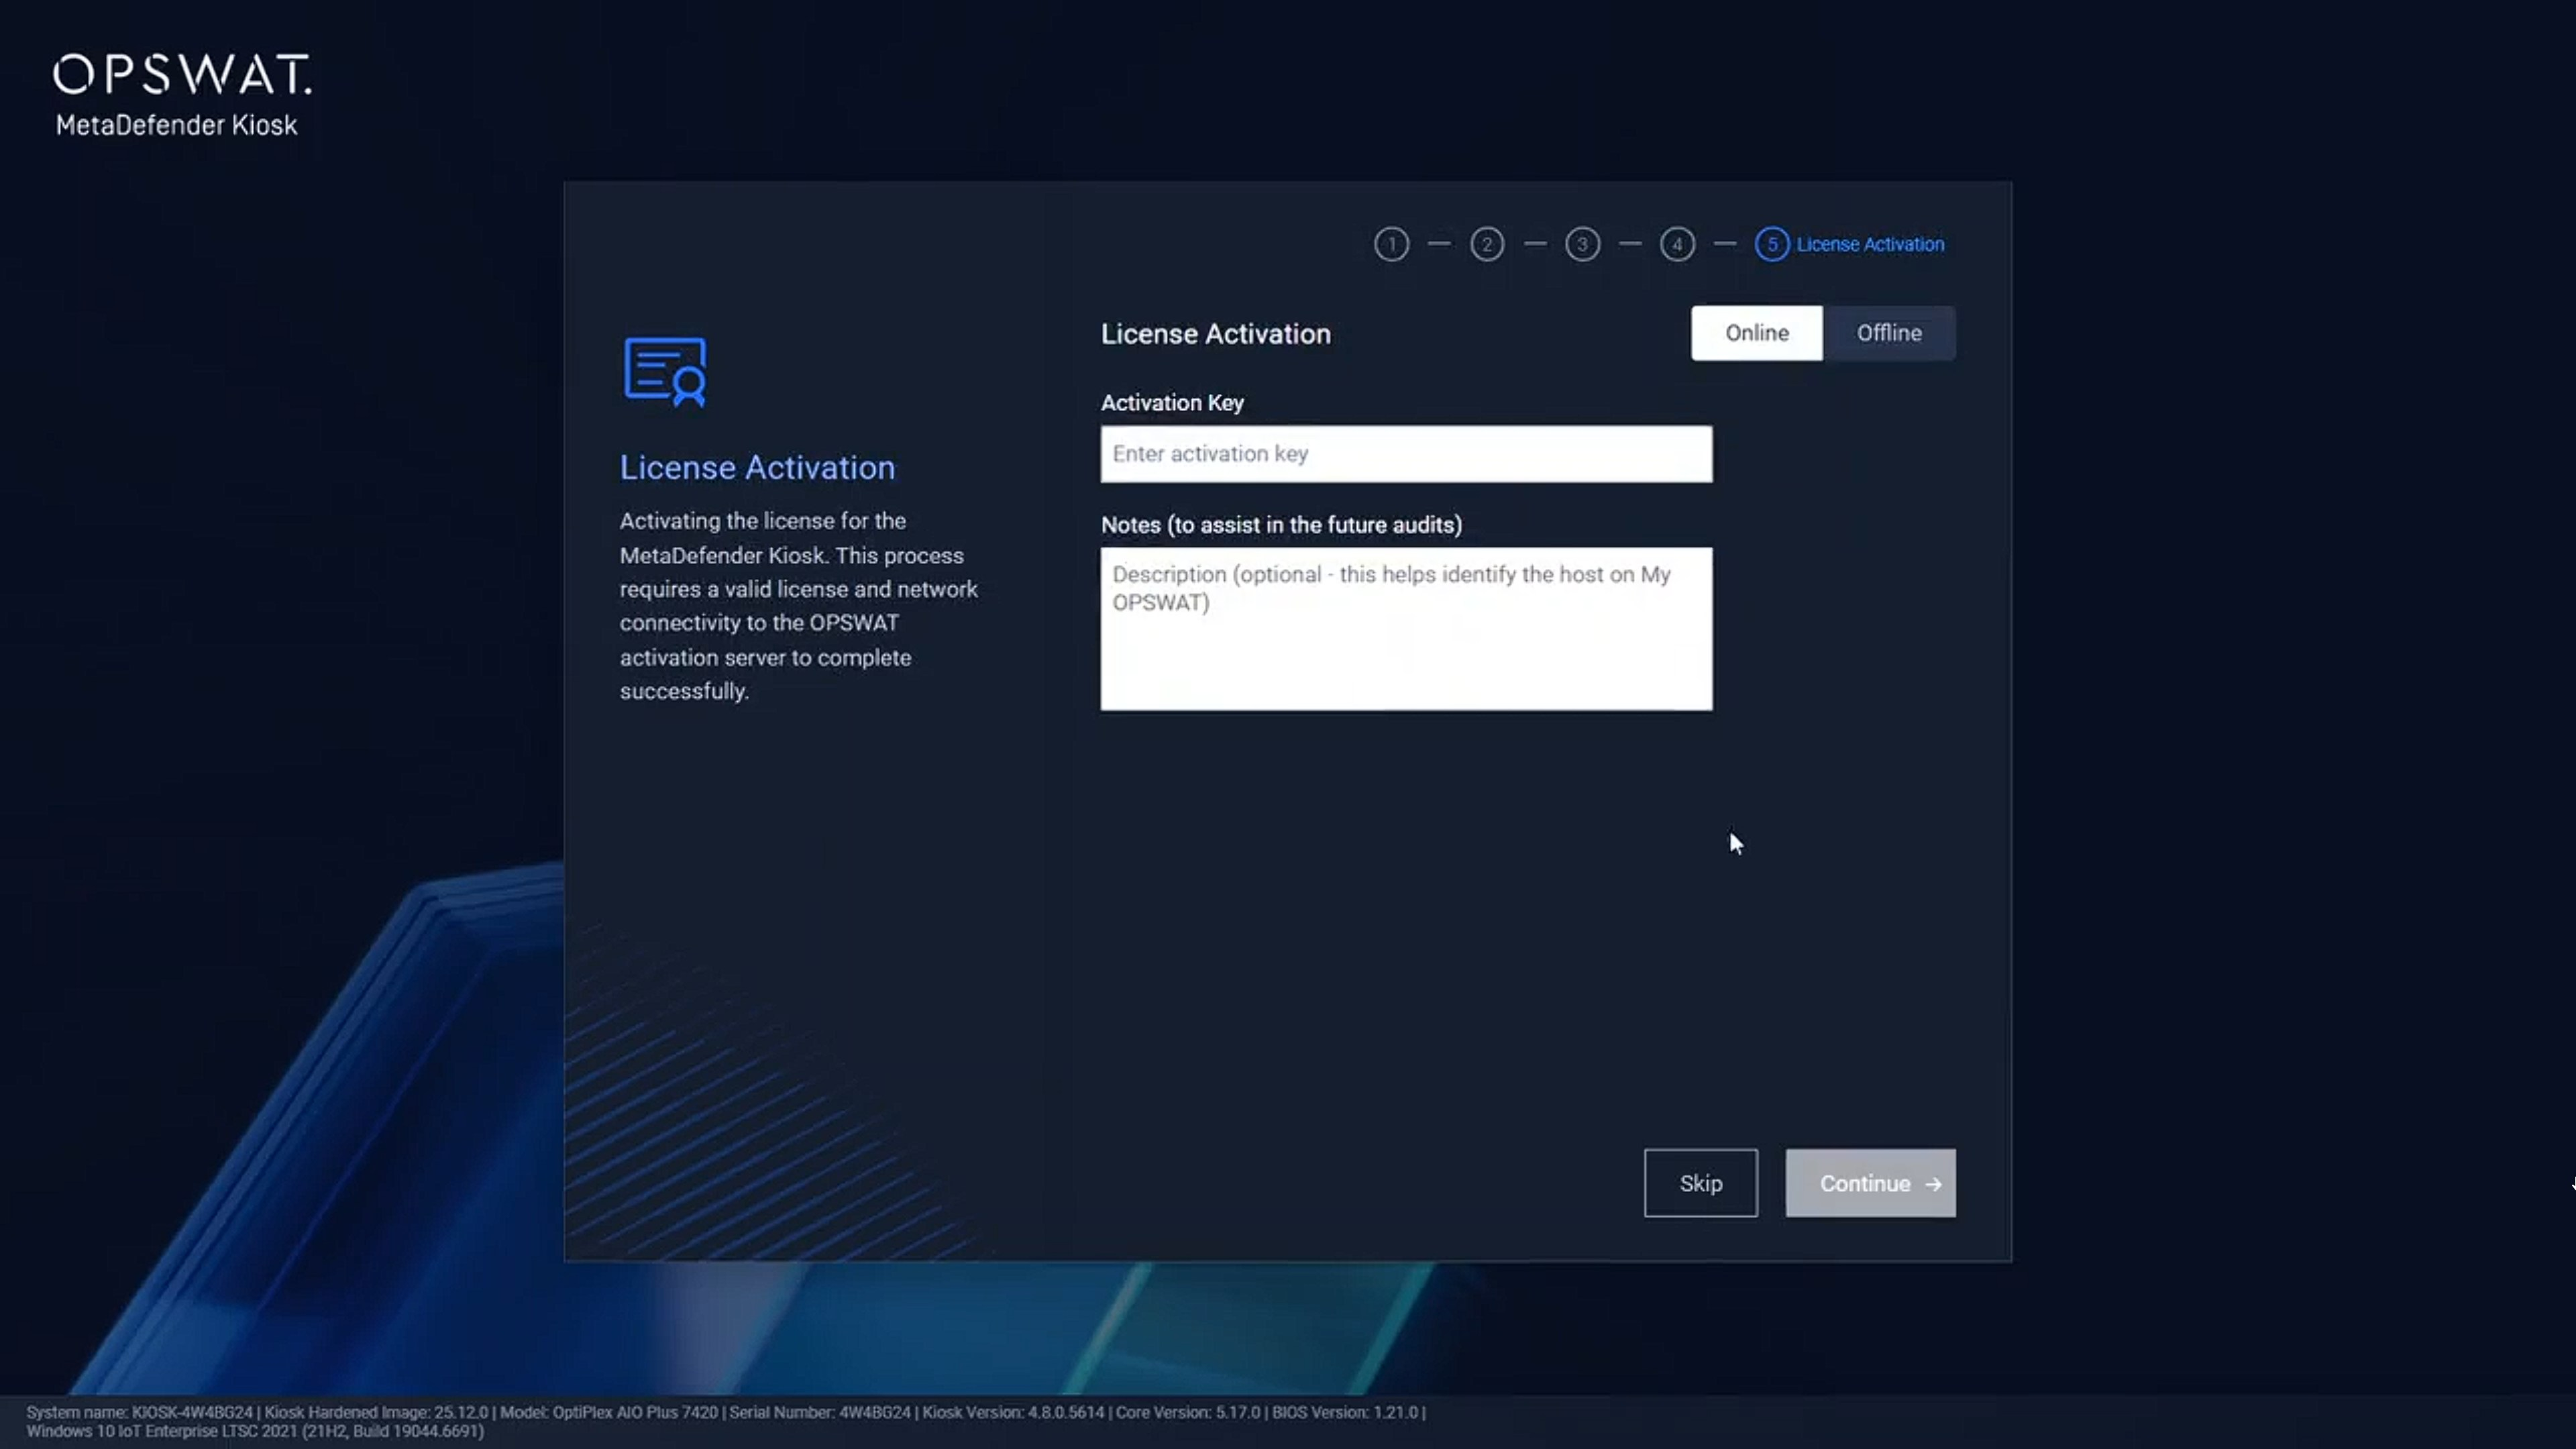Image resolution: width=2576 pixels, height=1449 pixels.
Task: Click the license certificate icon
Action: pos(666,371)
